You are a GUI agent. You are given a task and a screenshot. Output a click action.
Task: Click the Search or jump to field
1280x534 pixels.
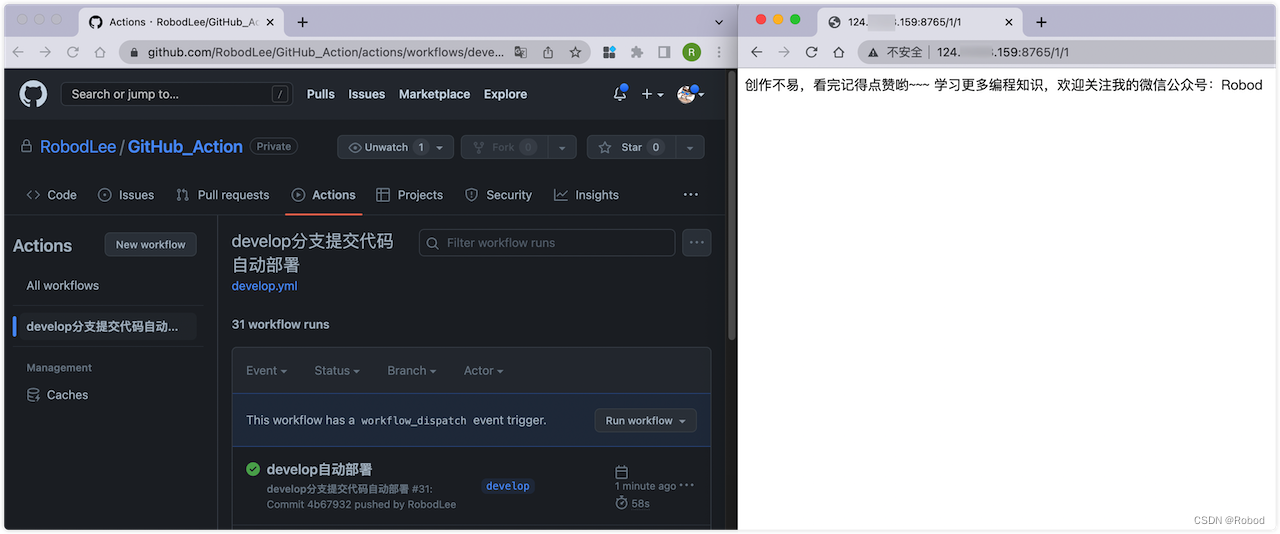178,94
